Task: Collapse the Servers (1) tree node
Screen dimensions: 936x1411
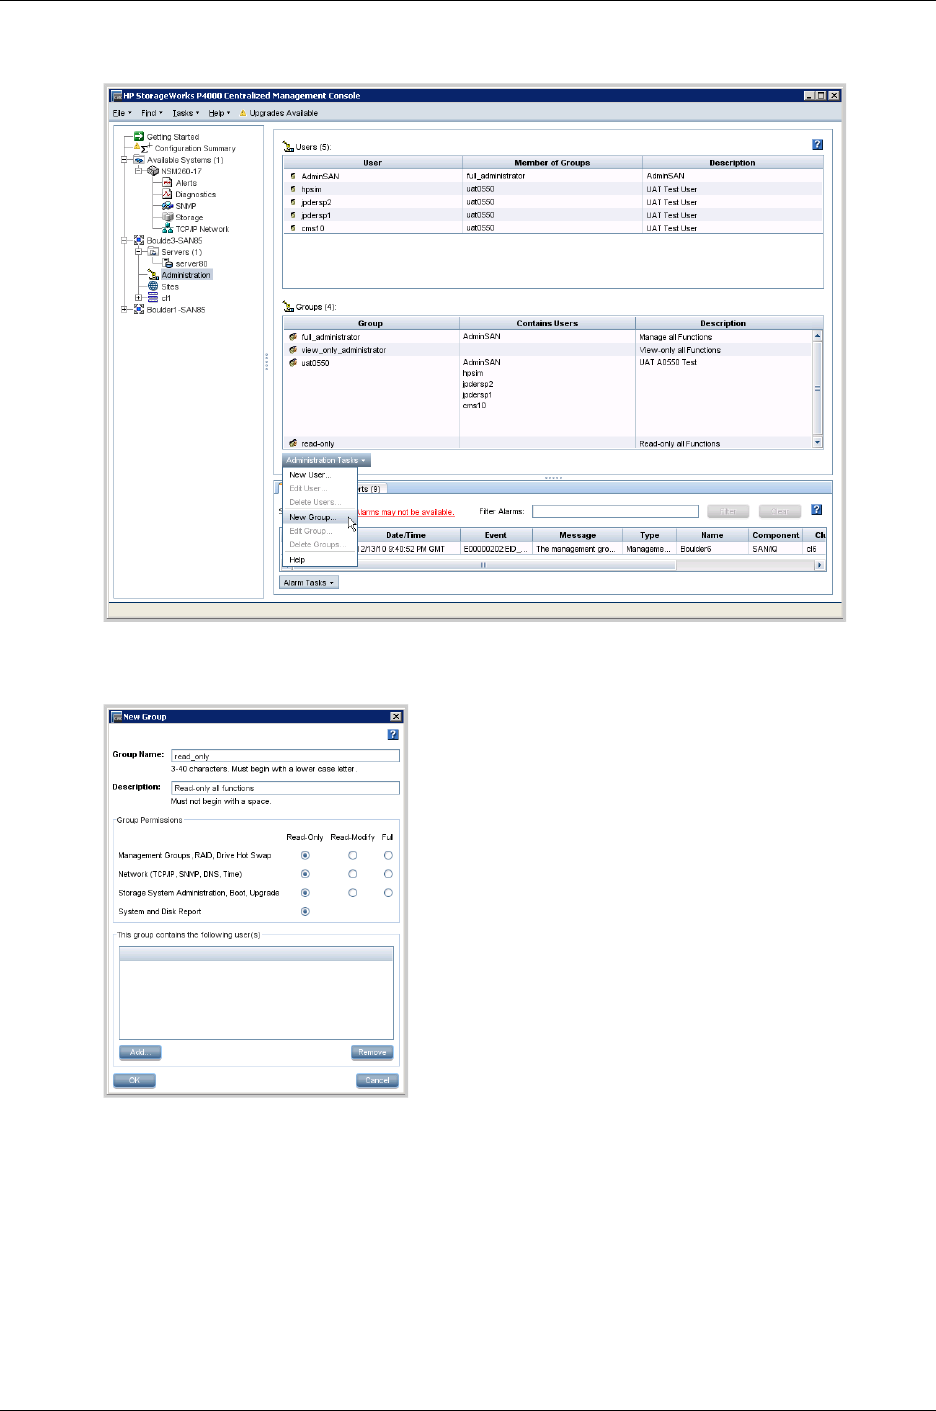Action: tap(139, 252)
